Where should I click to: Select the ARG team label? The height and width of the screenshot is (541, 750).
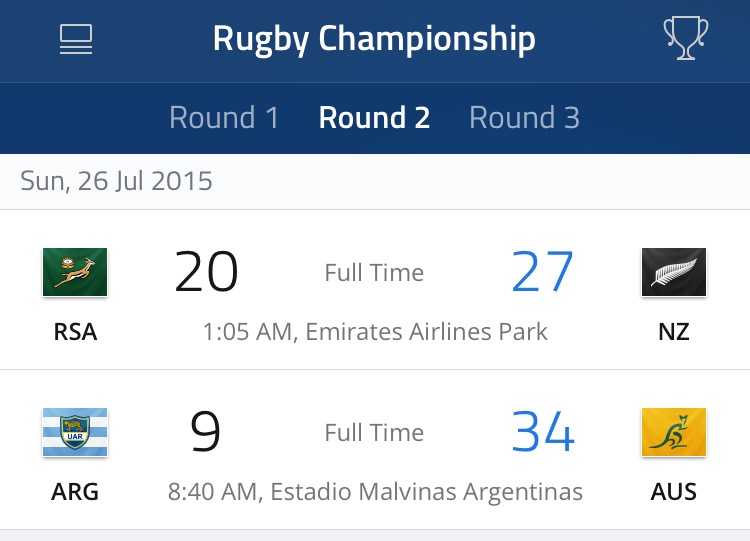[x=75, y=492]
